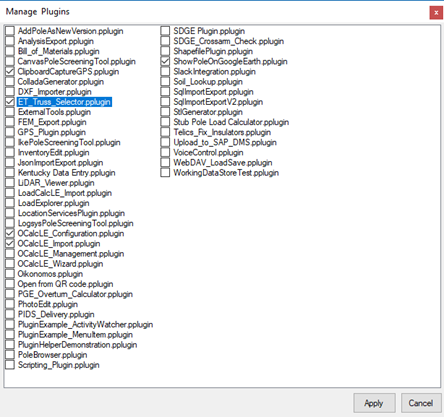Uncheck ClipboardCaptureGPS.pplugin checkbox
444x417 pixels.
point(10,71)
